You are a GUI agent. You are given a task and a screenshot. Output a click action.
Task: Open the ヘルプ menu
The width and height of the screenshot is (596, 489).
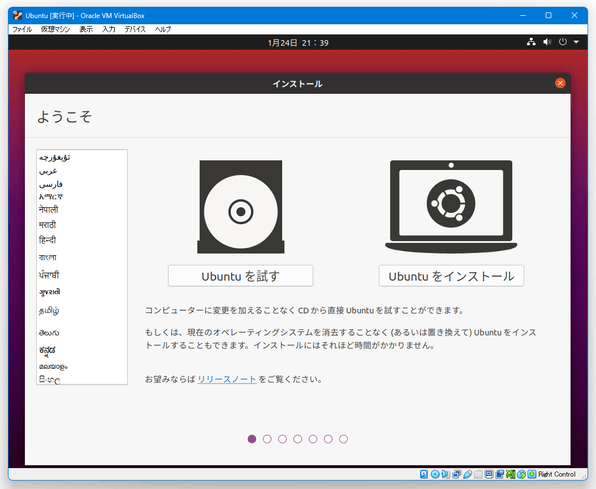[x=163, y=29]
